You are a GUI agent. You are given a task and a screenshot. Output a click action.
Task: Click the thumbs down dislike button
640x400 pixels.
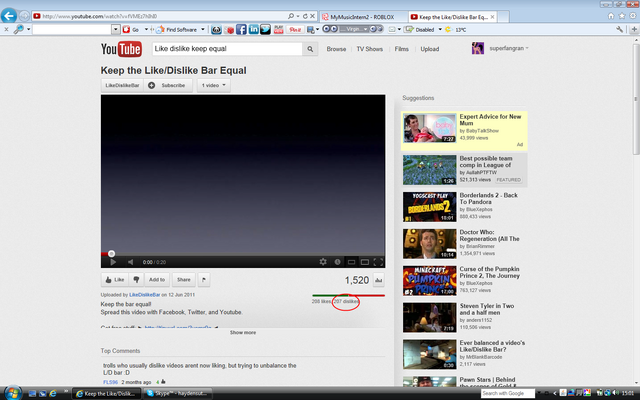[x=136, y=280]
